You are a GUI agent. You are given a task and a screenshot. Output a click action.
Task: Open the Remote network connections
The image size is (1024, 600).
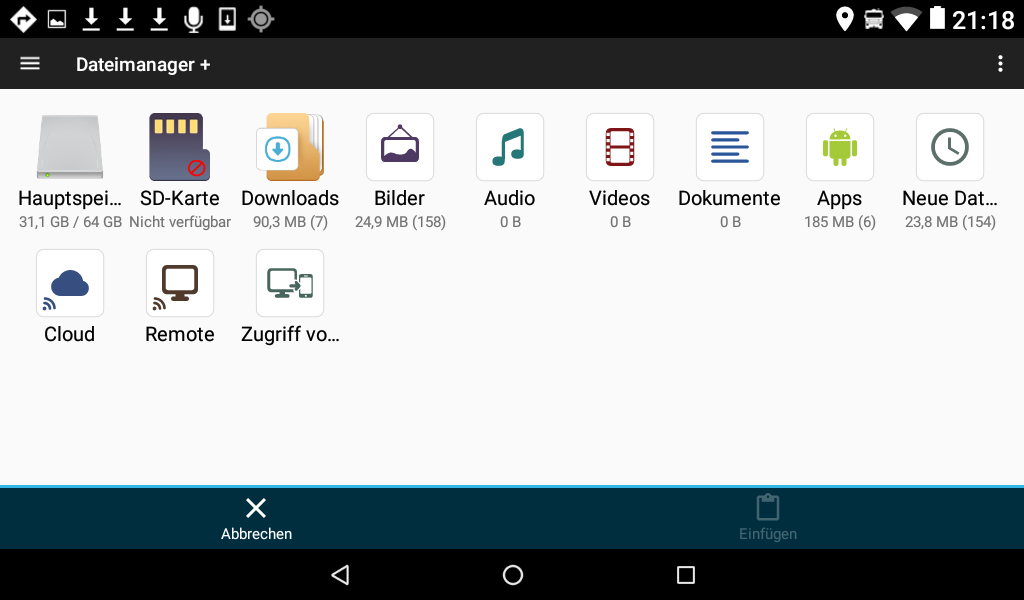pyautogui.click(x=180, y=284)
